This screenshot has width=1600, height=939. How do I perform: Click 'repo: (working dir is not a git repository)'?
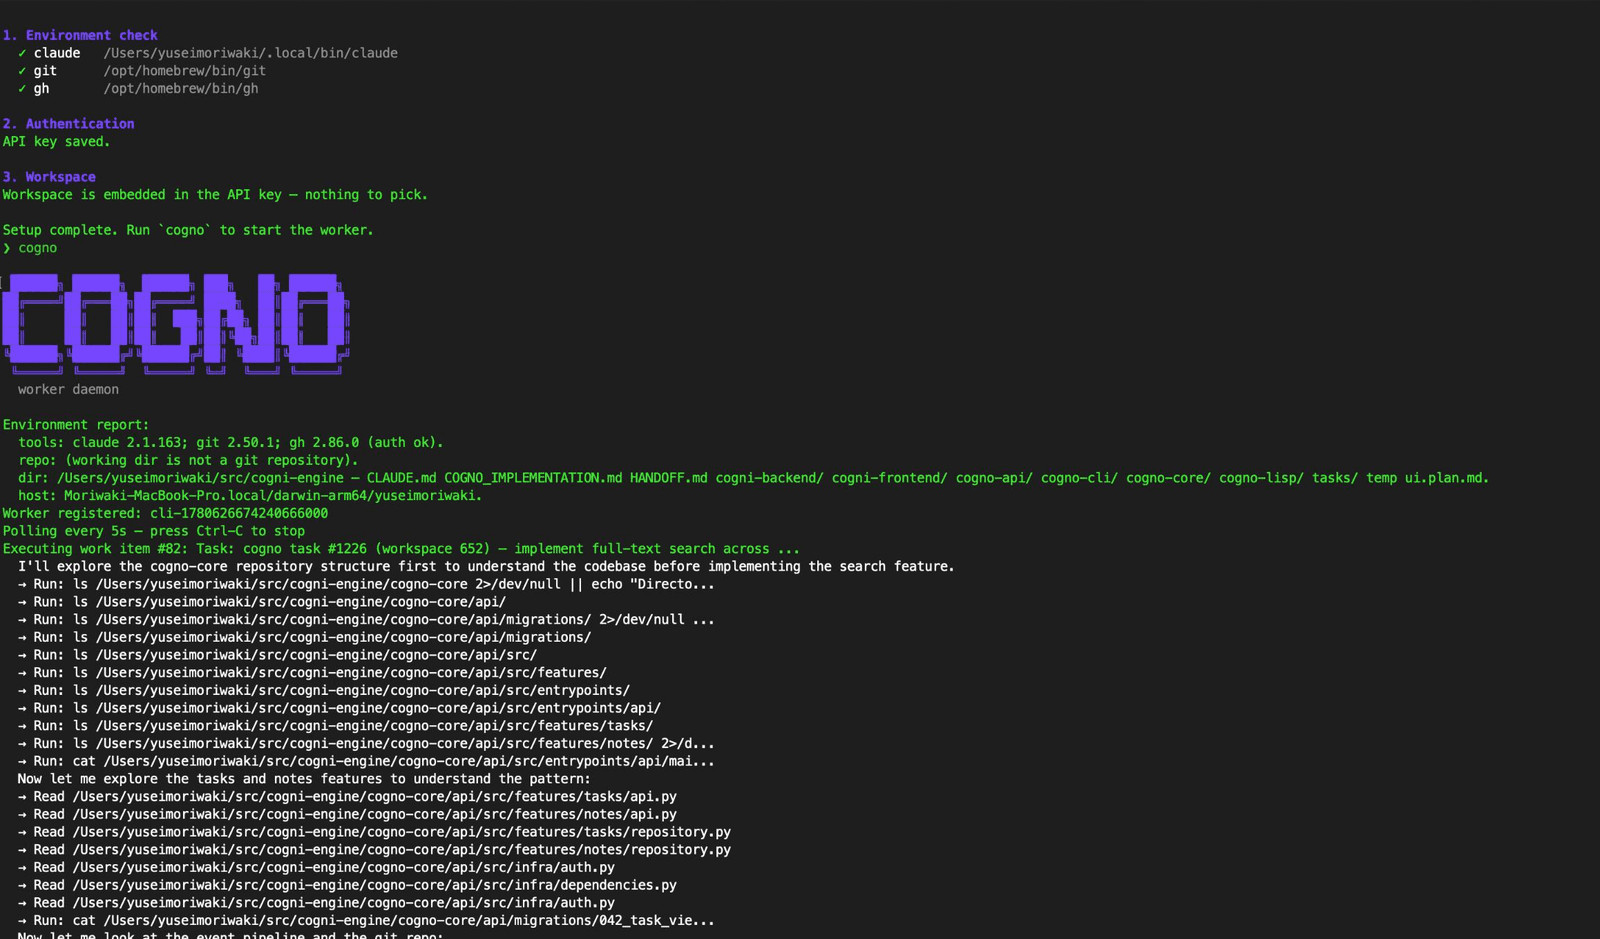click(188, 461)
